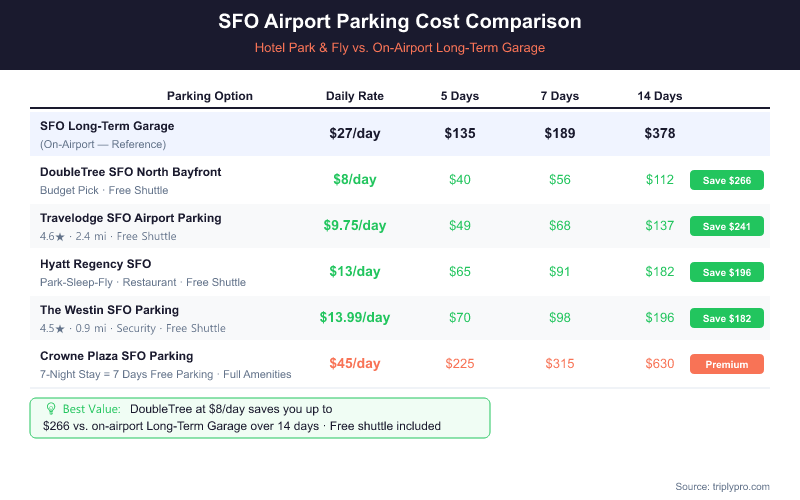Click the Daily Rate column header
The height and width of the screenshot is (500, 800).
[355, 96]
